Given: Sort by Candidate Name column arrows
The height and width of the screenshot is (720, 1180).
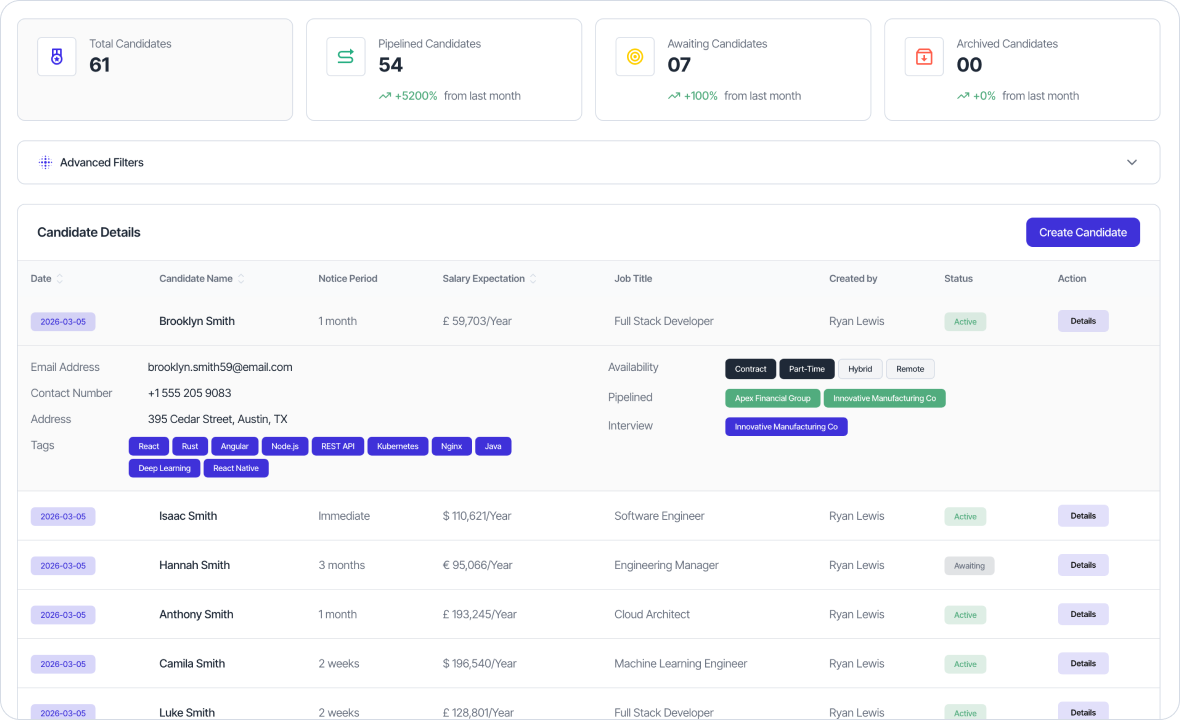Looking at the screenshot, I should tap(241, 279).
